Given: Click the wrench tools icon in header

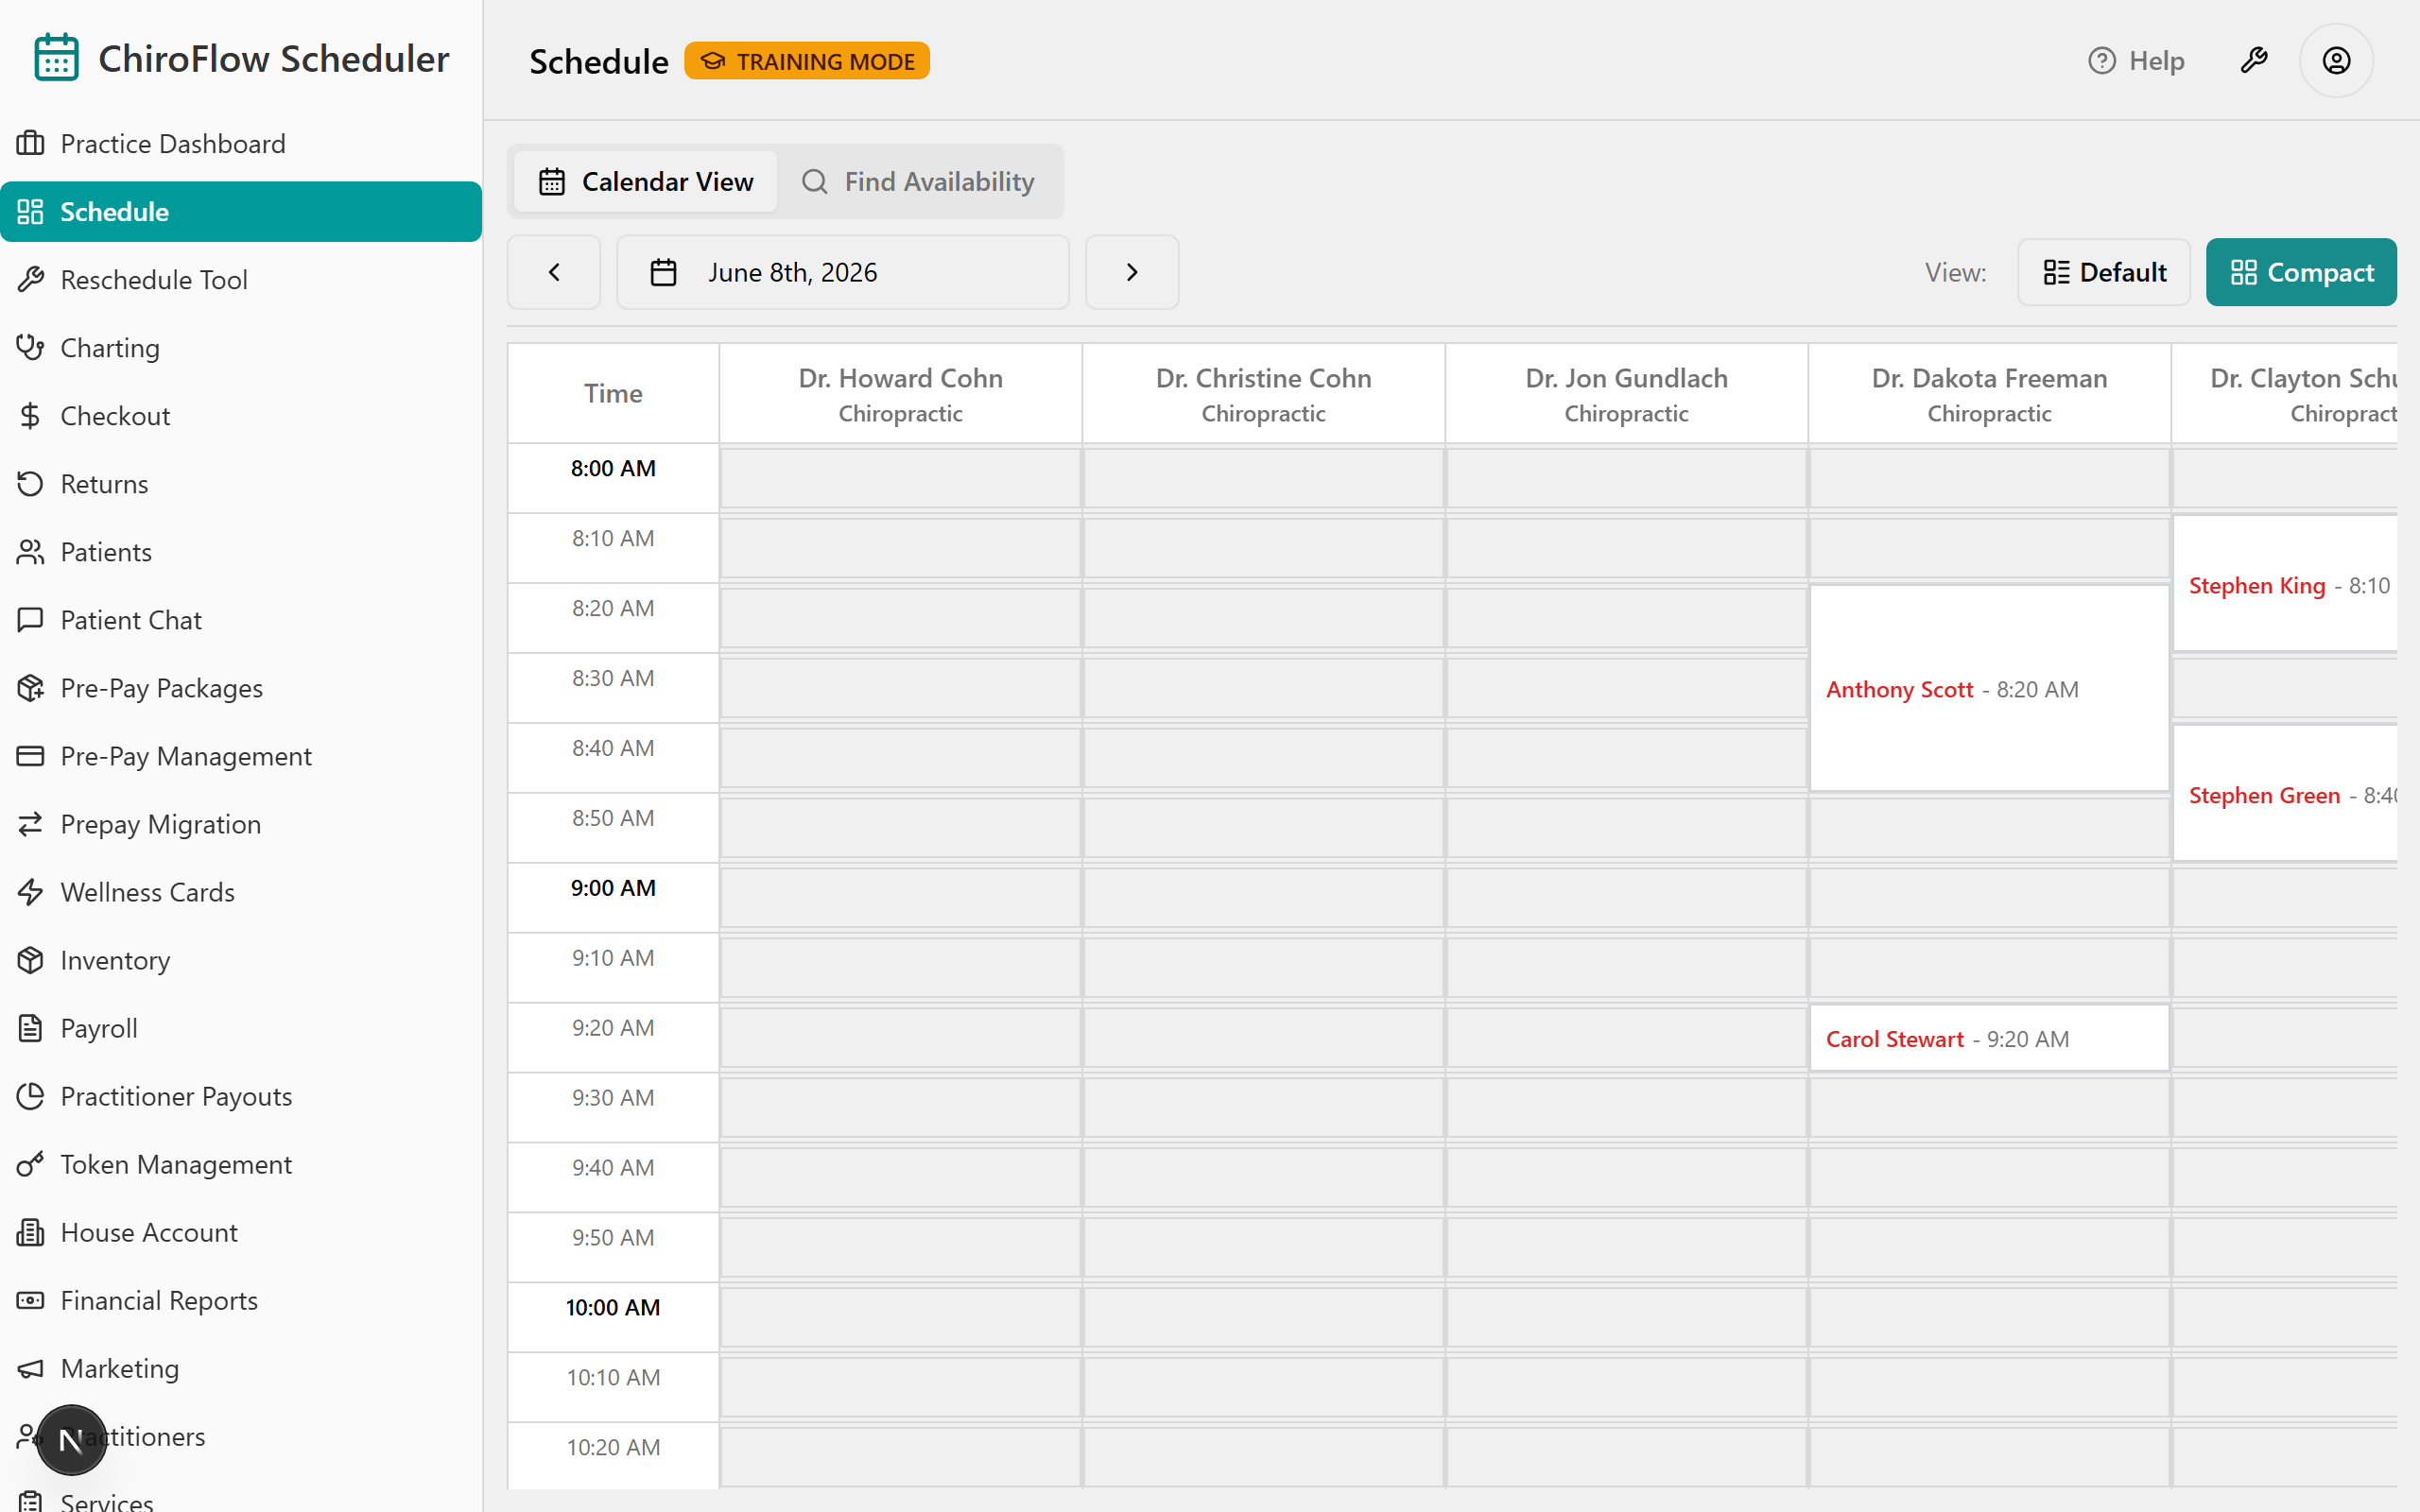Looking at the screenshot, I should click(2254, 61).
